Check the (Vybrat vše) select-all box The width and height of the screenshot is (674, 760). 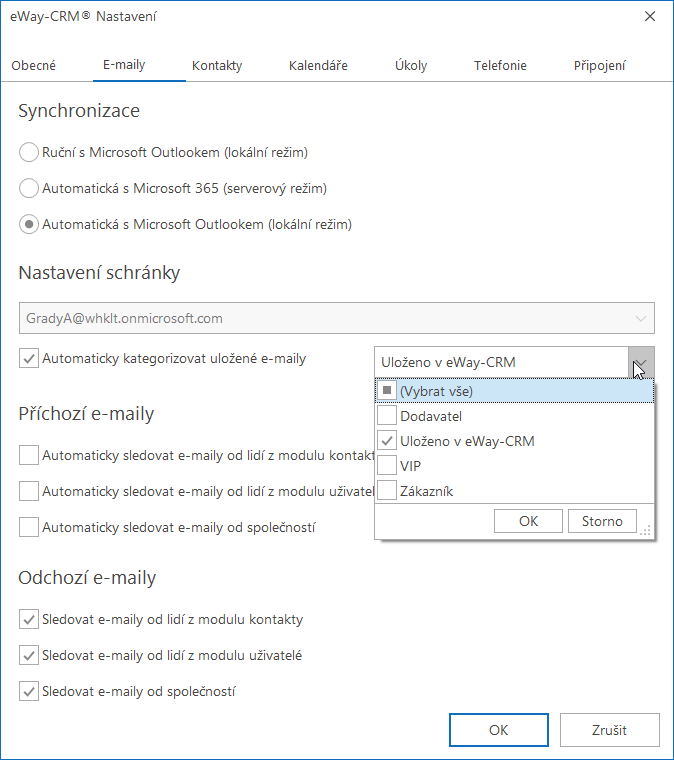pyautogui.click(x=387, y=391)
